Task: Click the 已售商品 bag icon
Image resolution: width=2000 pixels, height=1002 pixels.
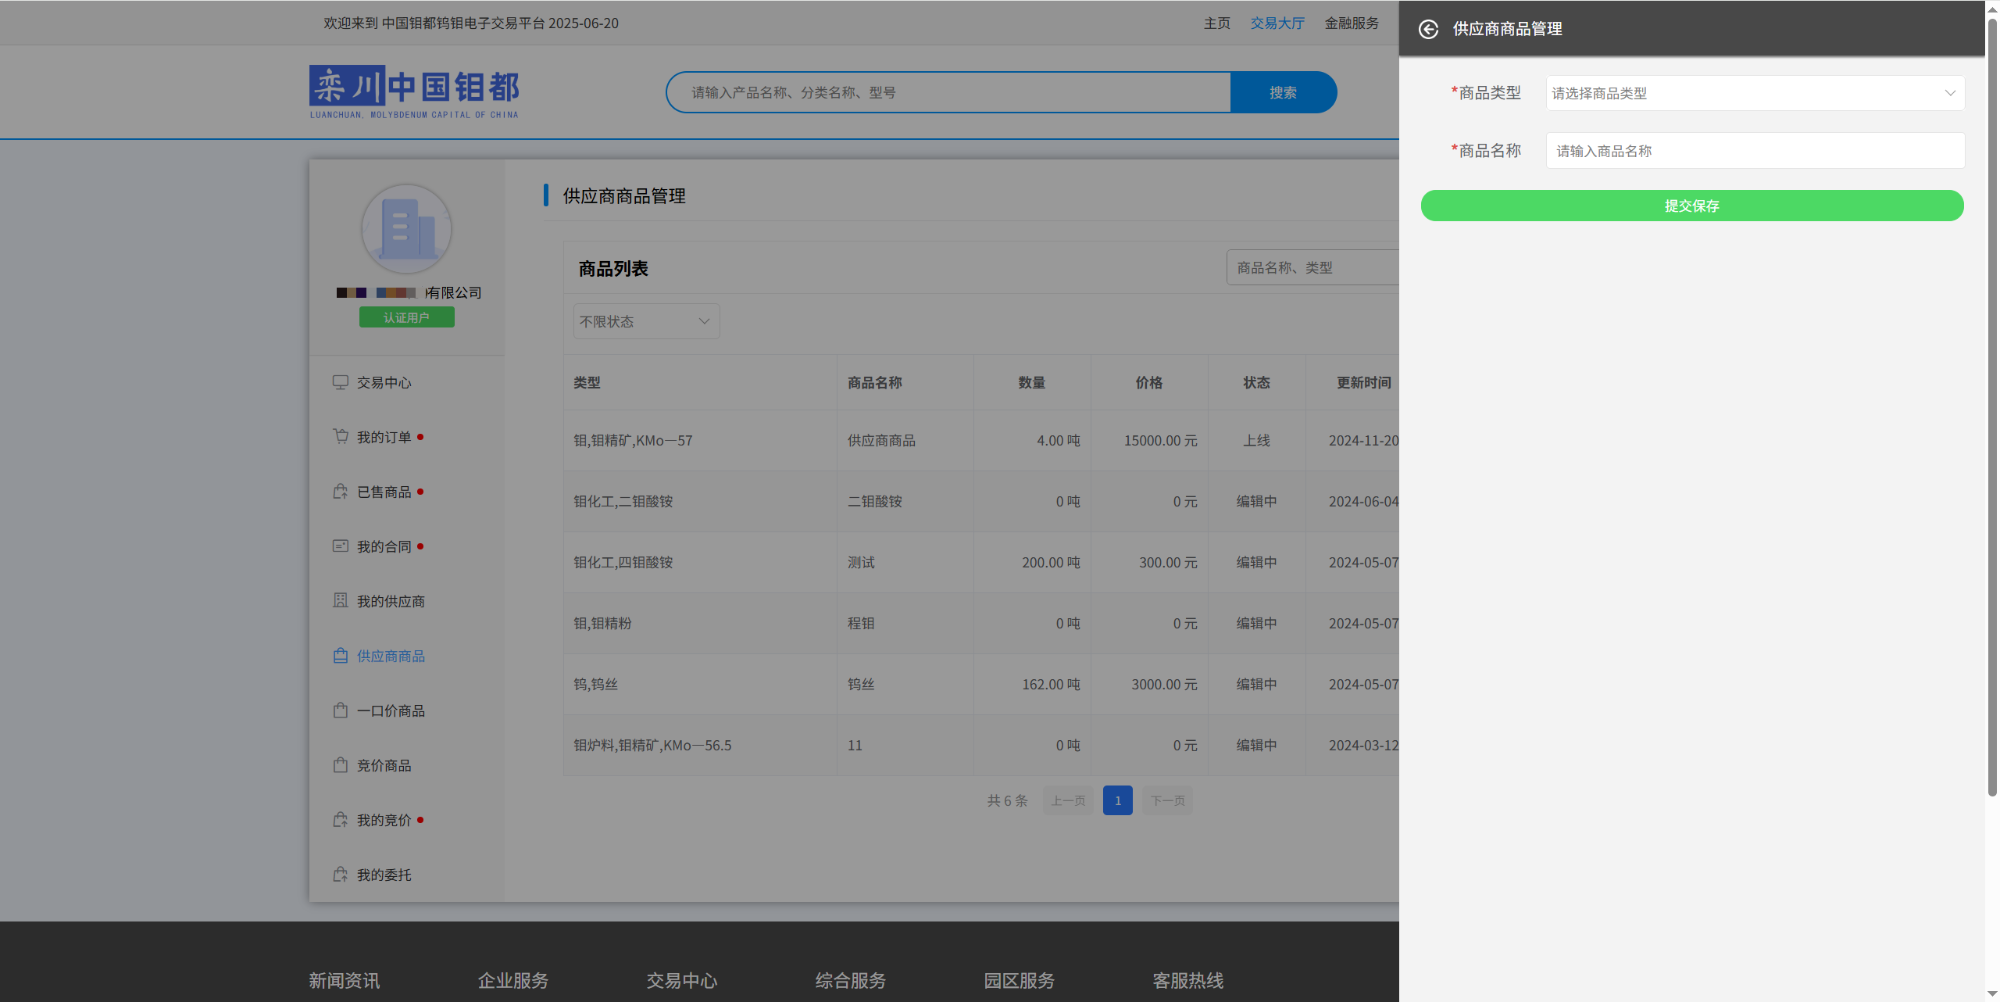Action: 340,491
